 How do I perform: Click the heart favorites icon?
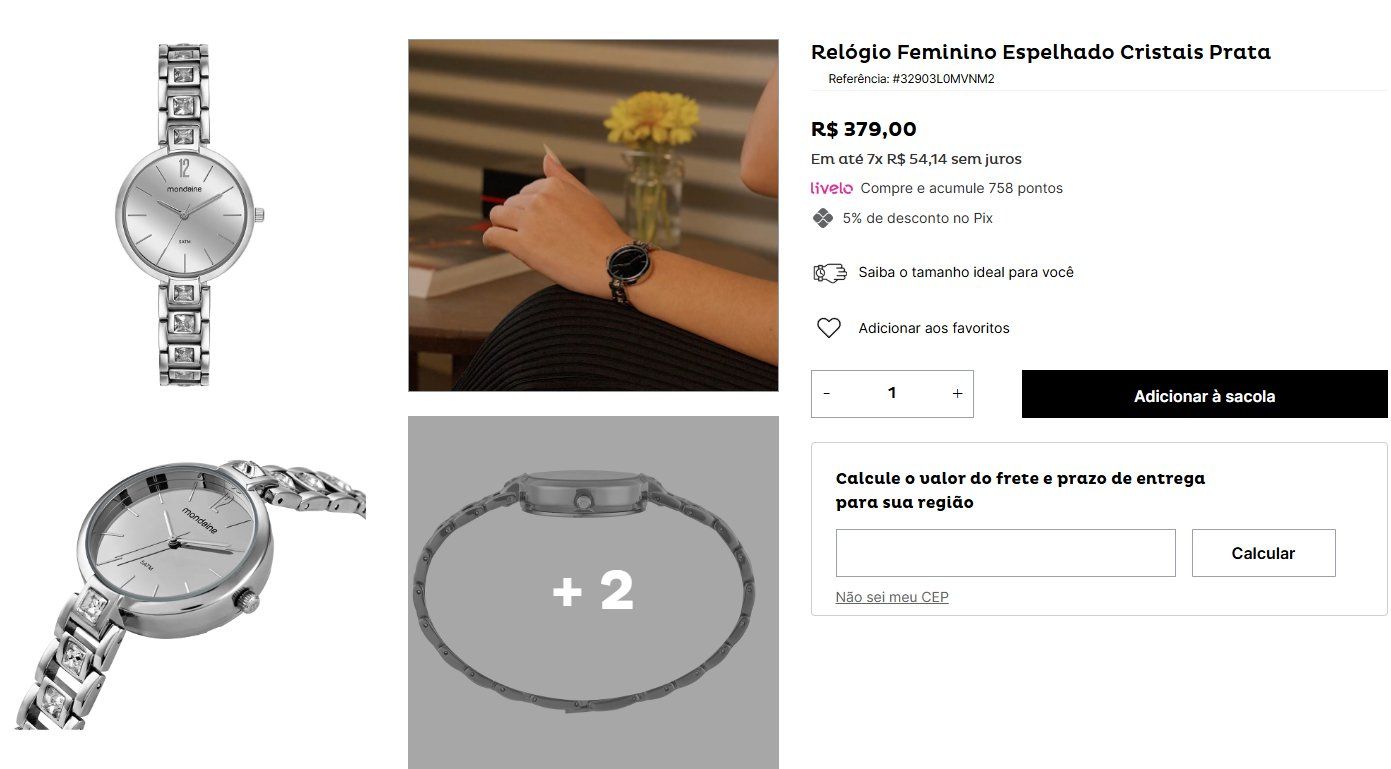coord(828,328)
